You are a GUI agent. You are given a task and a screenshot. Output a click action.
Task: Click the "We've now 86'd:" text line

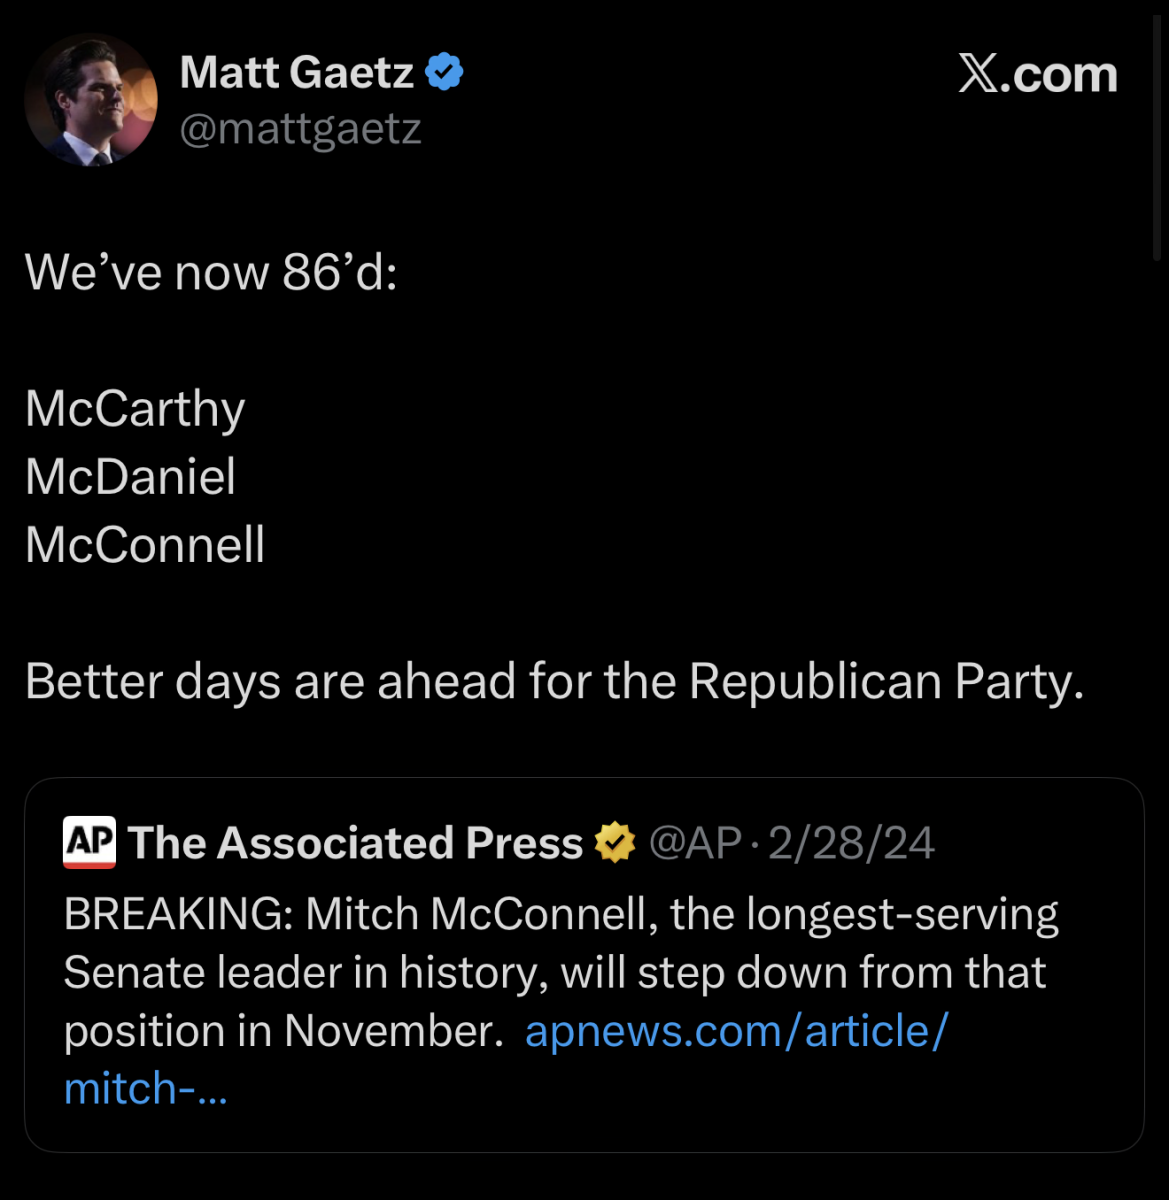pyautogui.click(x=211, y=272)
